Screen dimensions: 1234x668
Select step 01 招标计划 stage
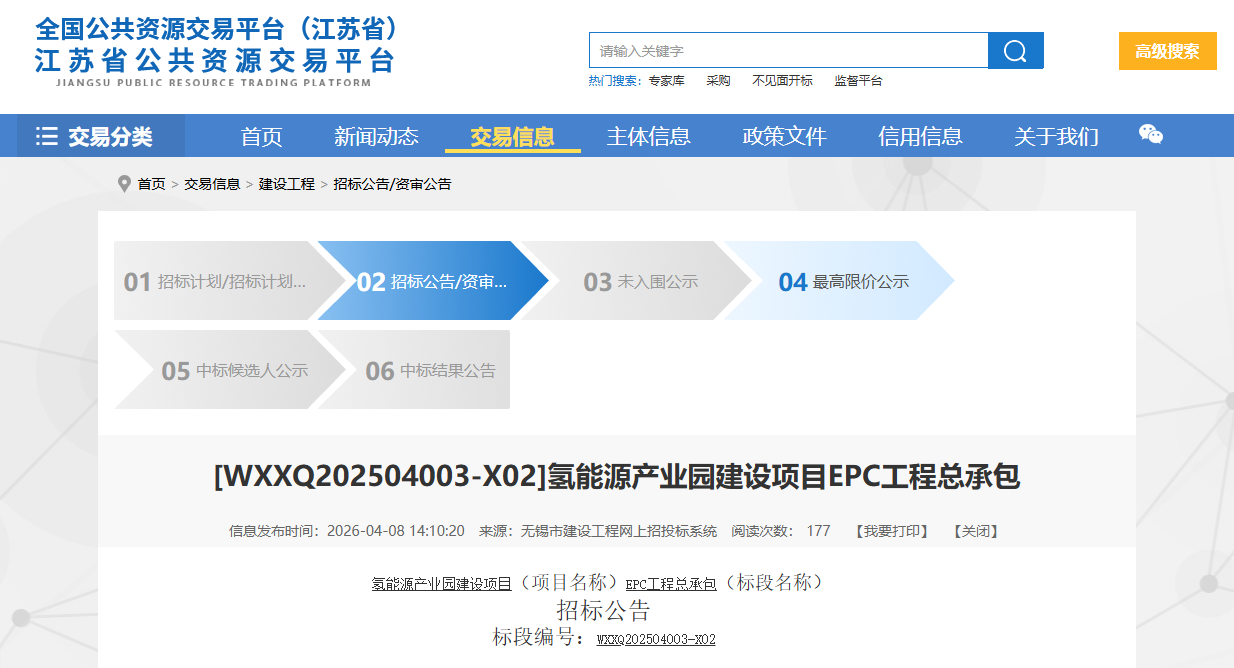[x=214, y=281]
